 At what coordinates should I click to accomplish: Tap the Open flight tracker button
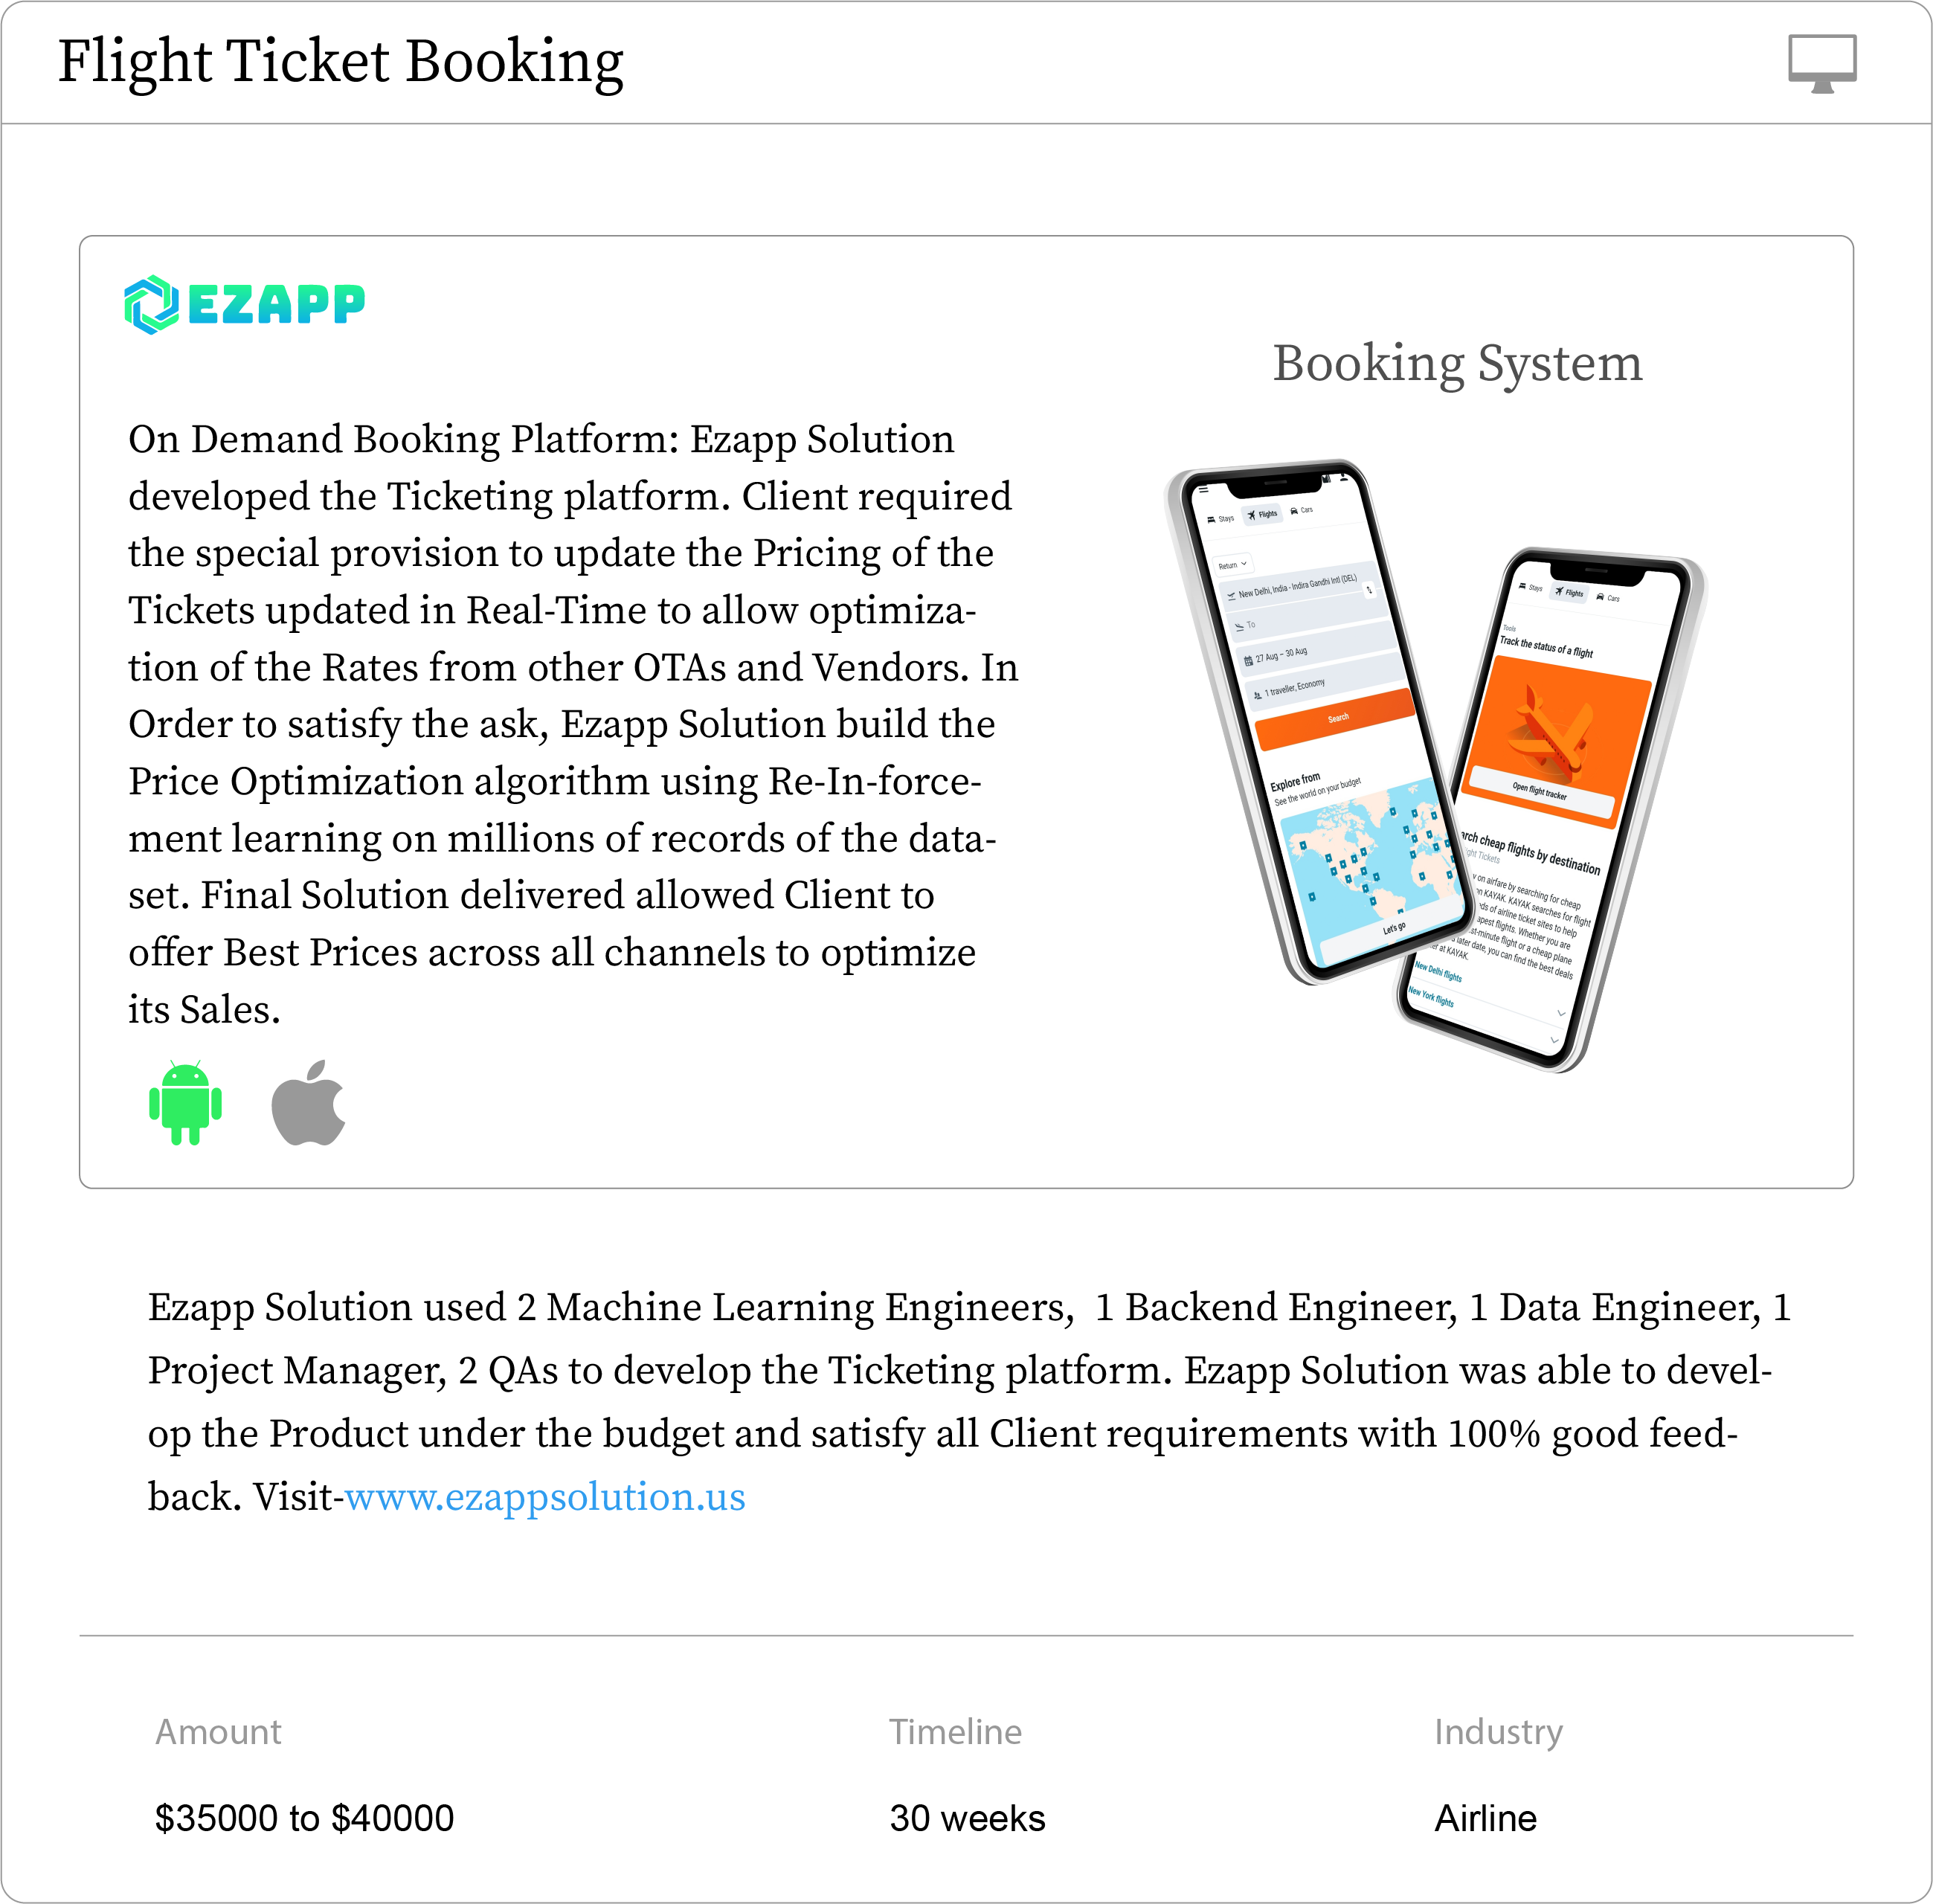point(1539,792)
